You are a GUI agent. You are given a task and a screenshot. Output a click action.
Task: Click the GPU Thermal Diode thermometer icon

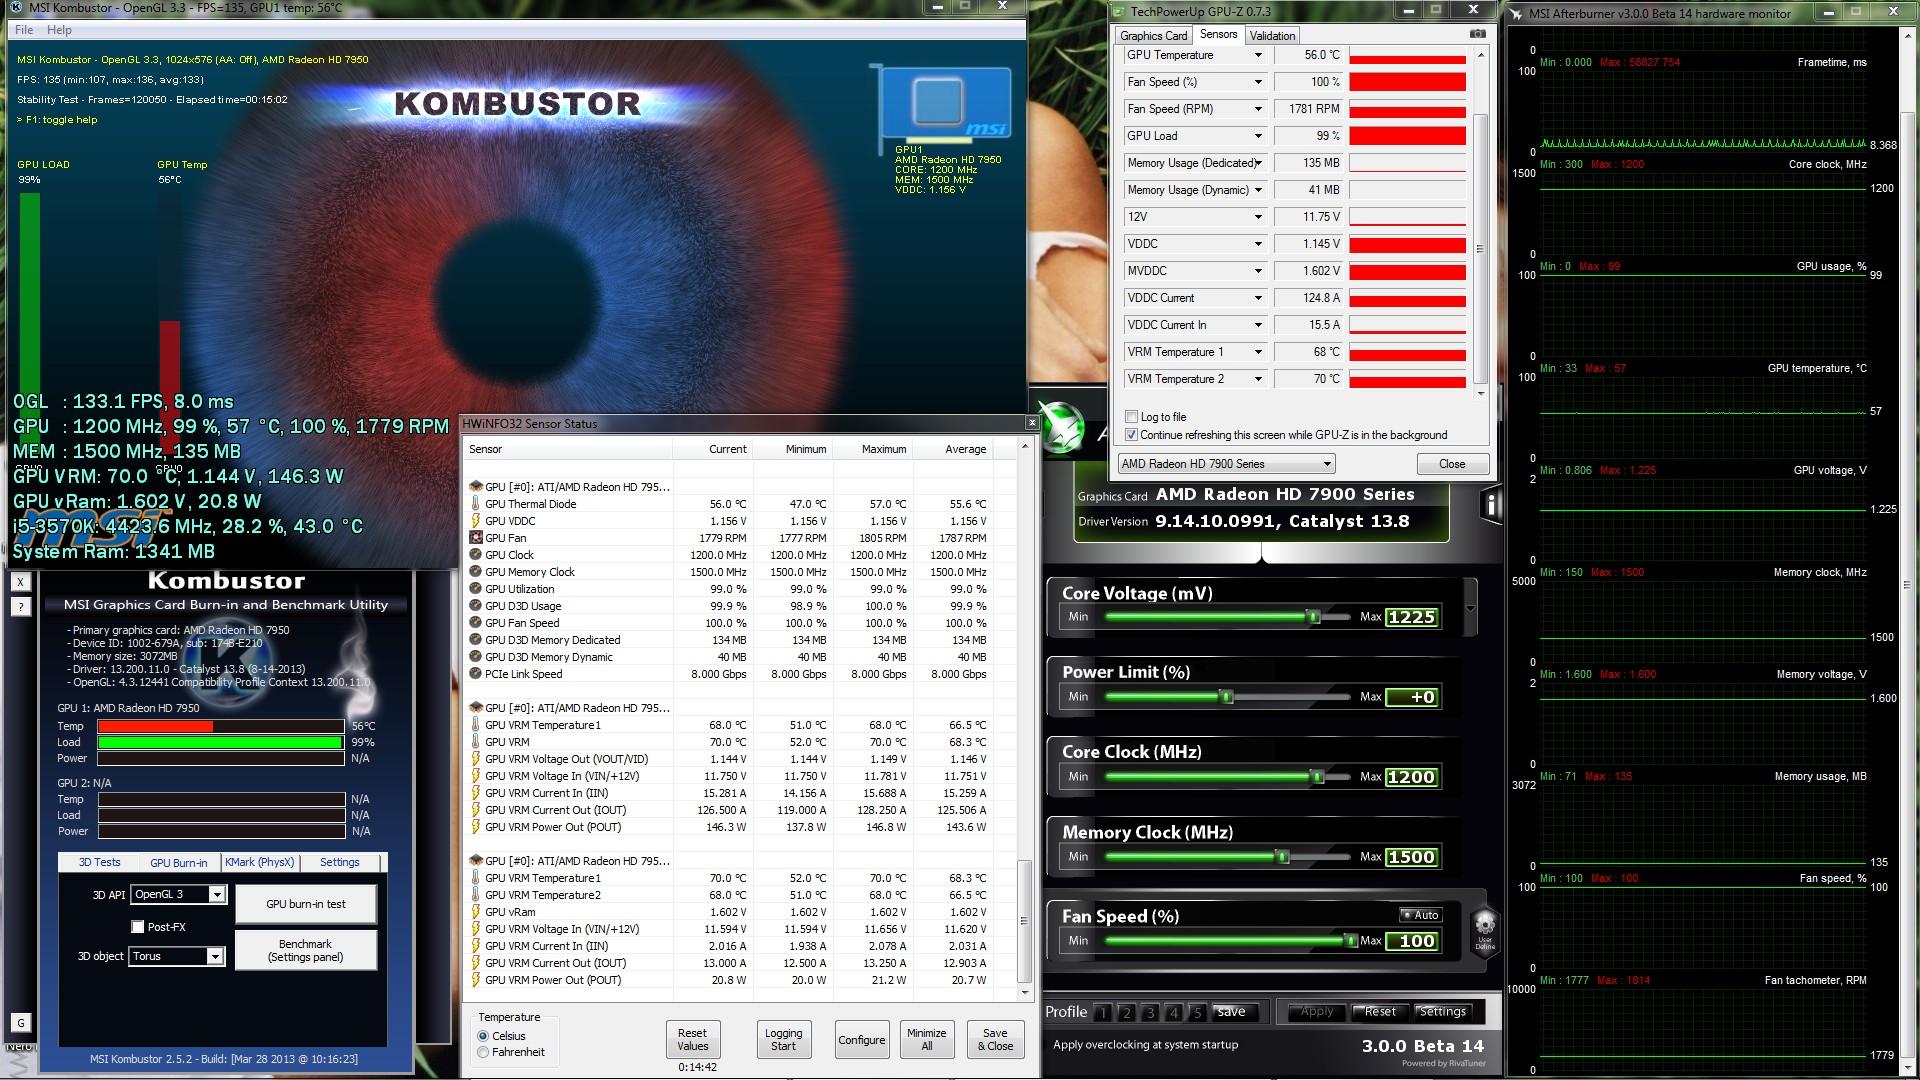click(476, 504)
